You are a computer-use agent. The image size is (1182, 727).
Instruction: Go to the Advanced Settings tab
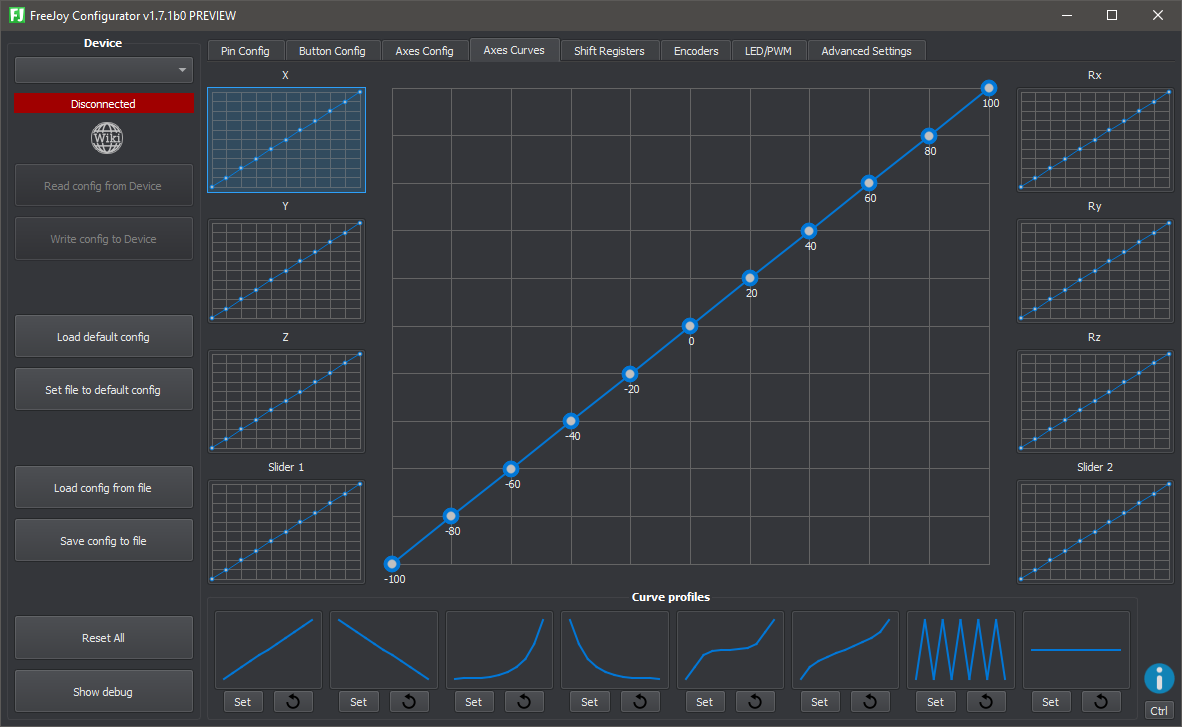[866, 51]
